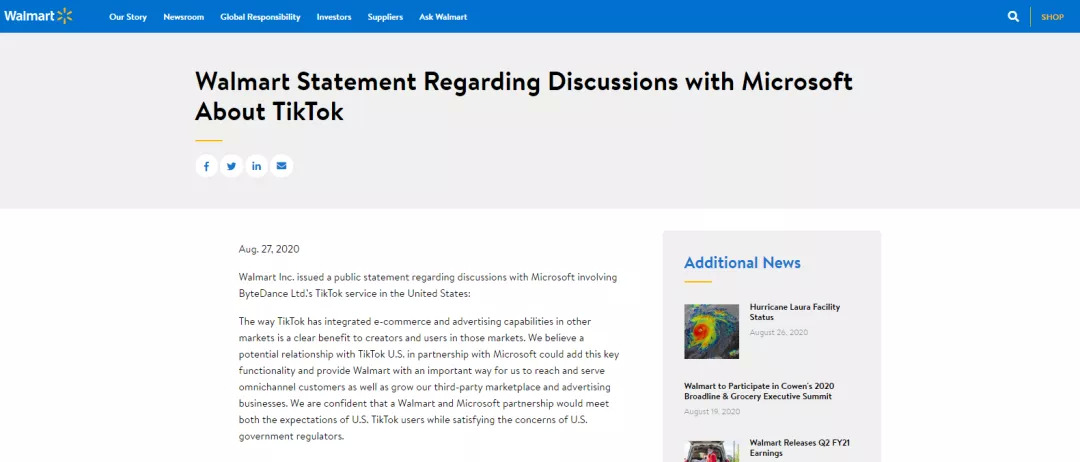The image size is (1080, 462).
Task: Open Investors menu item
Action: pos(334,17)
